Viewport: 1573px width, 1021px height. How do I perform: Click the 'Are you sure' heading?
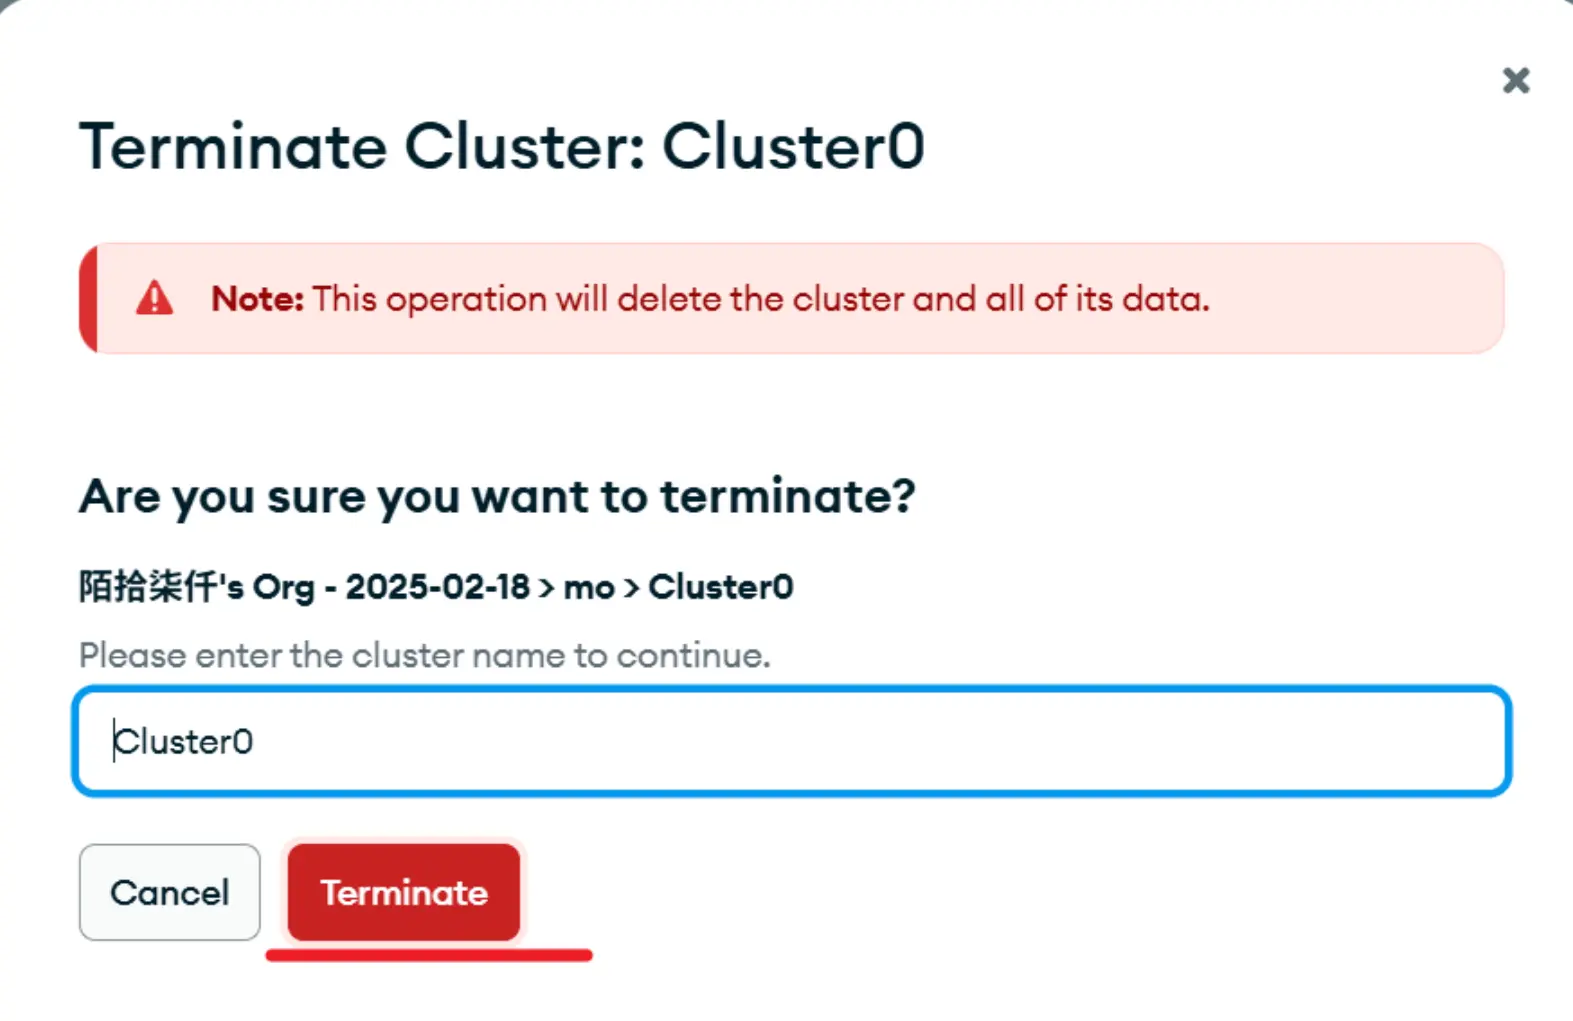click(497, 496)
